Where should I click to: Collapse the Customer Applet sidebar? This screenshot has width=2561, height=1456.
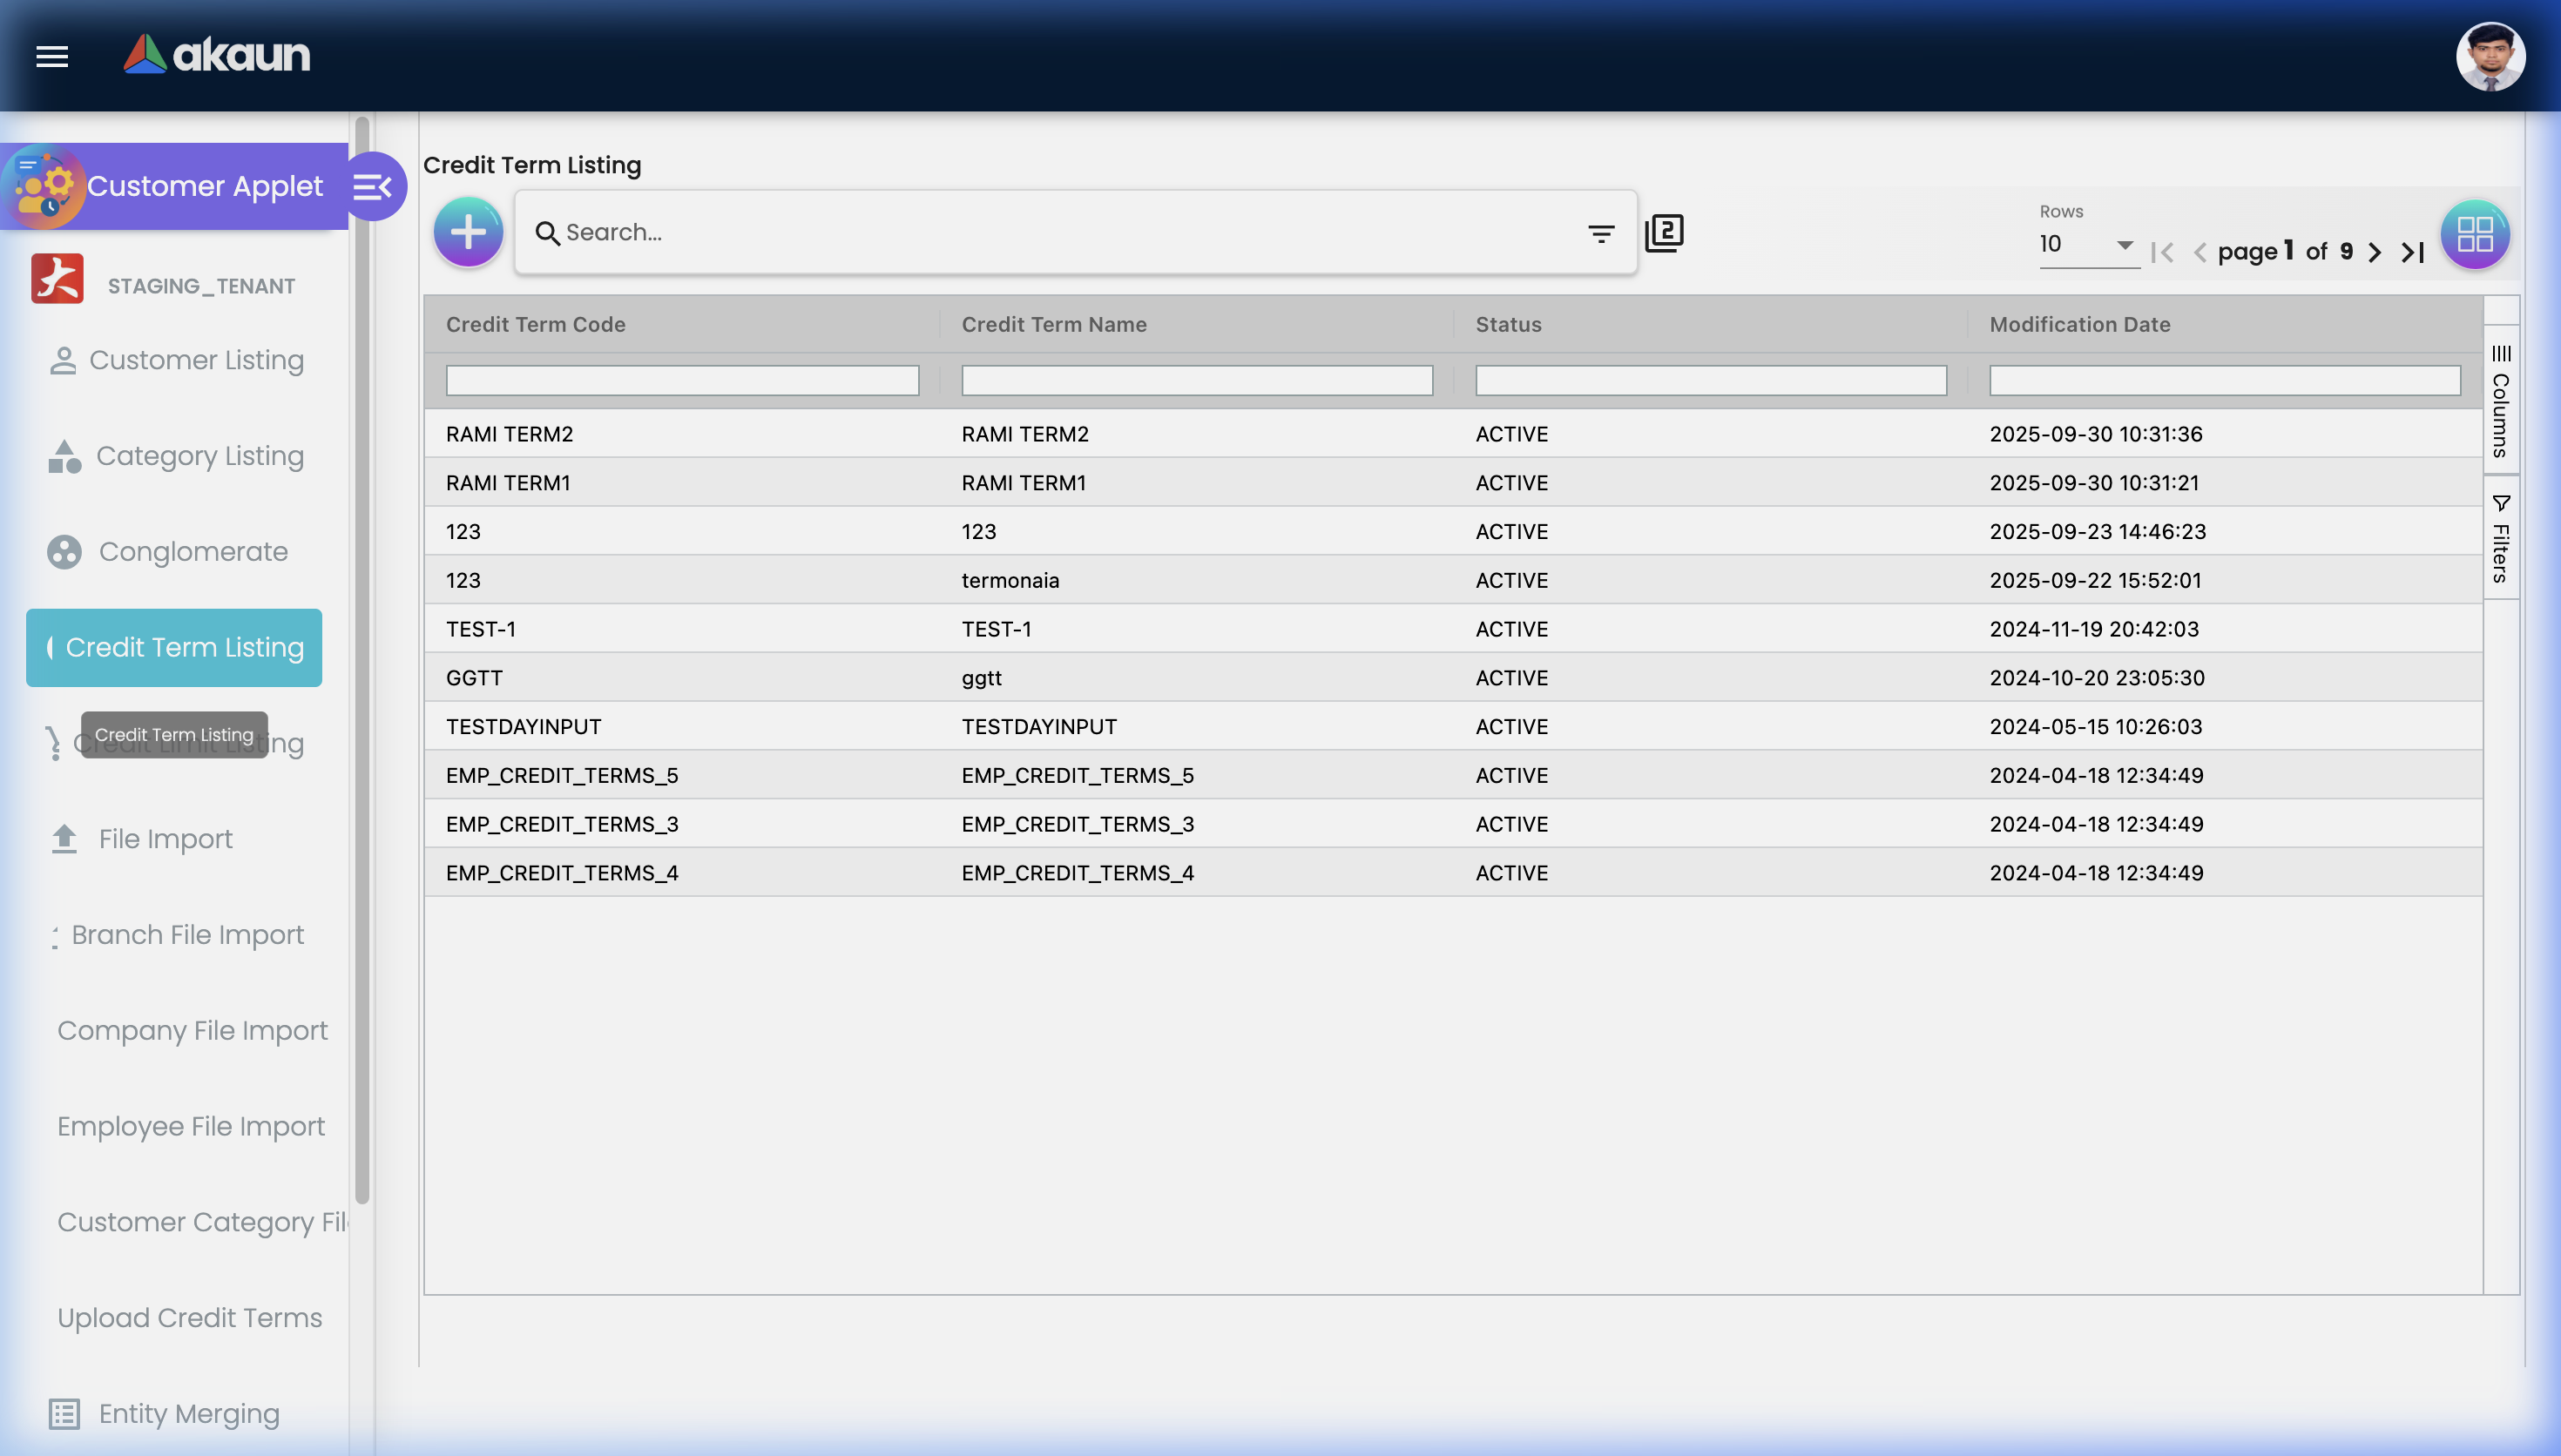click(374, 186)
